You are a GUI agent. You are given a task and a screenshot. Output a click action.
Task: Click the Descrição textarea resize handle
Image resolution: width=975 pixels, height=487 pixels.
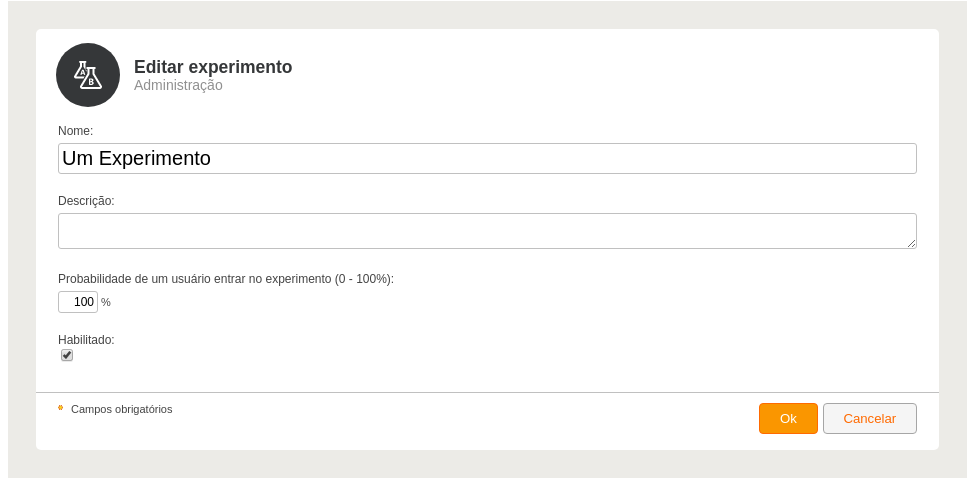(x=911, y=243)
